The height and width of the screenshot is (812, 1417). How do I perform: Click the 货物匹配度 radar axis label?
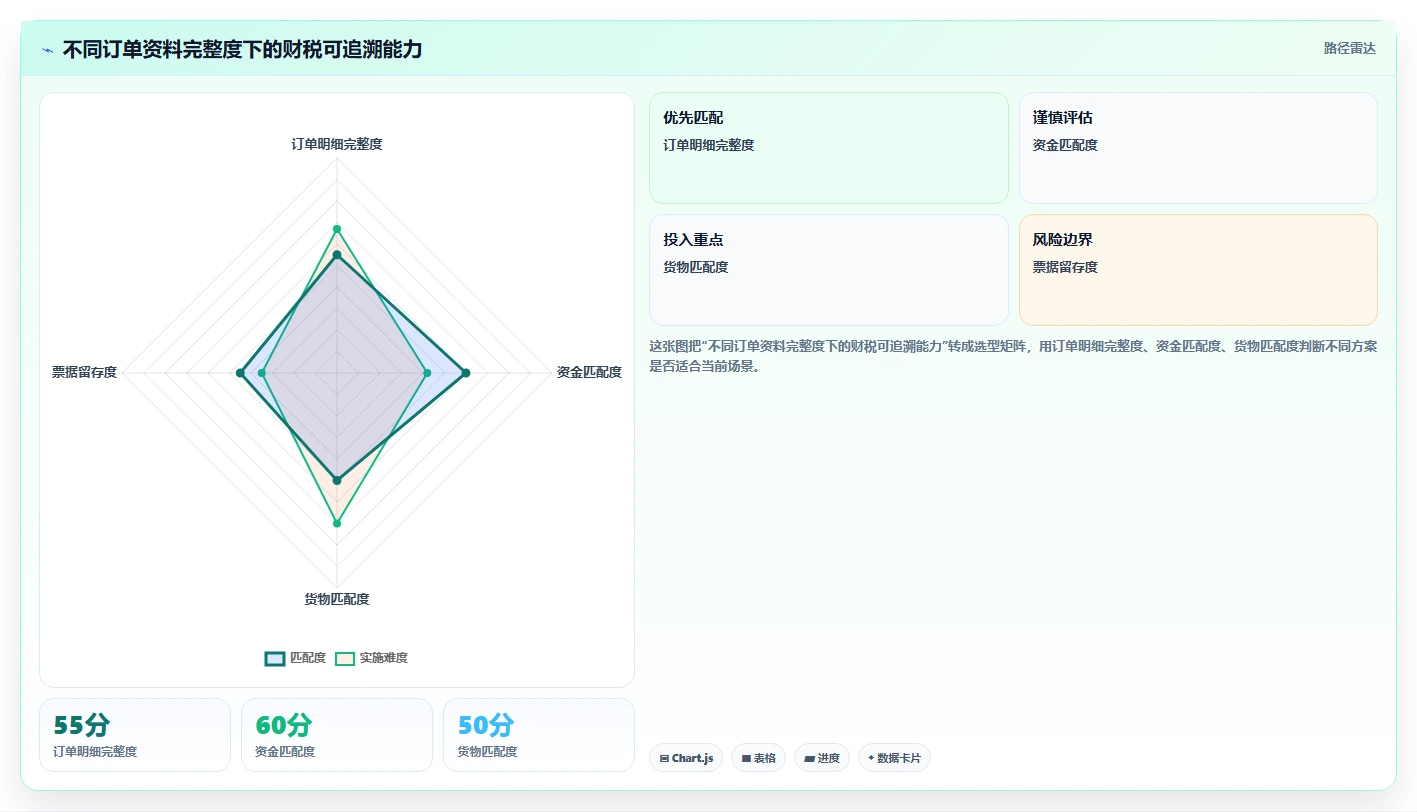point(337,599)
